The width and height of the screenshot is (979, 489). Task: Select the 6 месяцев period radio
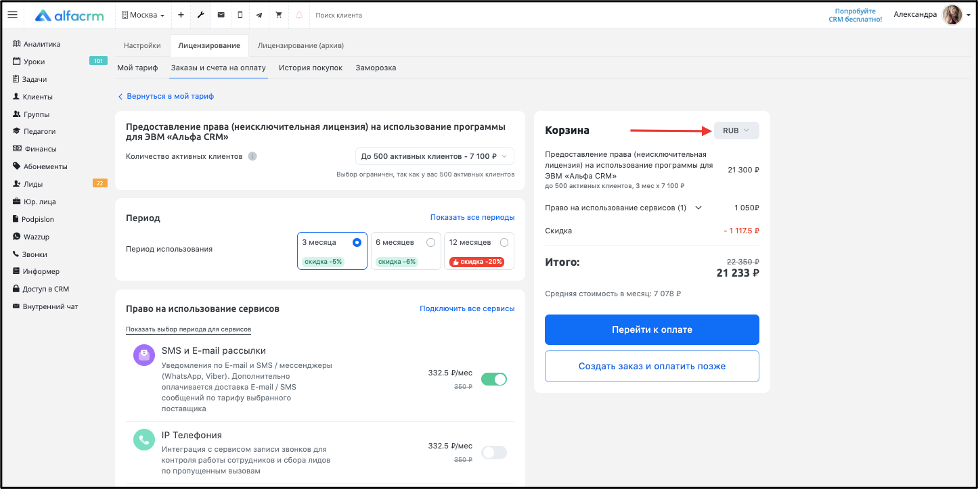pos(430,242)
